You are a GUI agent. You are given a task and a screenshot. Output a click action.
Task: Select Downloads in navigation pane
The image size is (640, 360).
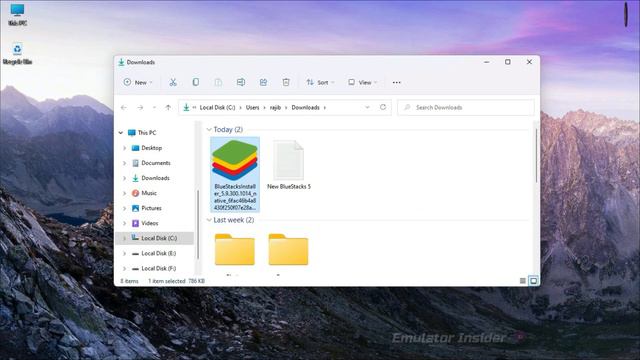(x=155, y=178)
